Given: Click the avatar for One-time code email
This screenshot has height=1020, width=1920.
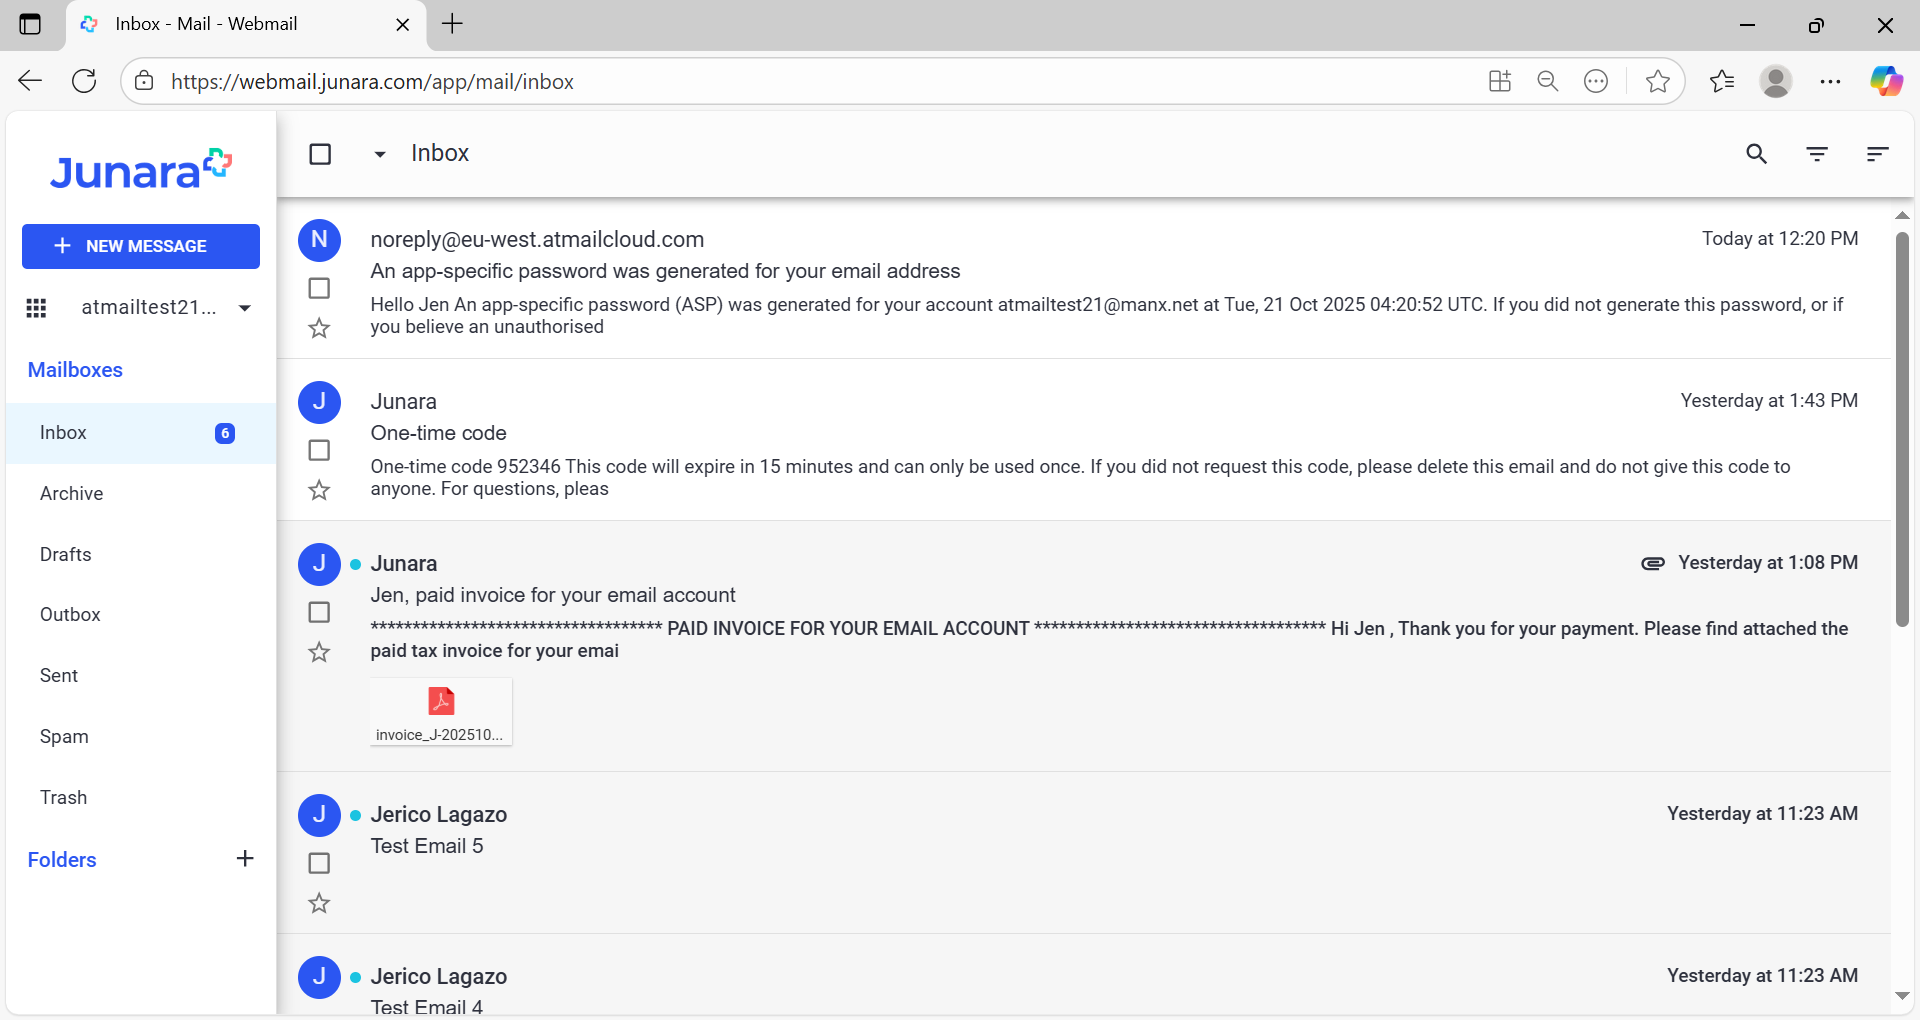Looking at the screenshot, I should pos(320,402).
